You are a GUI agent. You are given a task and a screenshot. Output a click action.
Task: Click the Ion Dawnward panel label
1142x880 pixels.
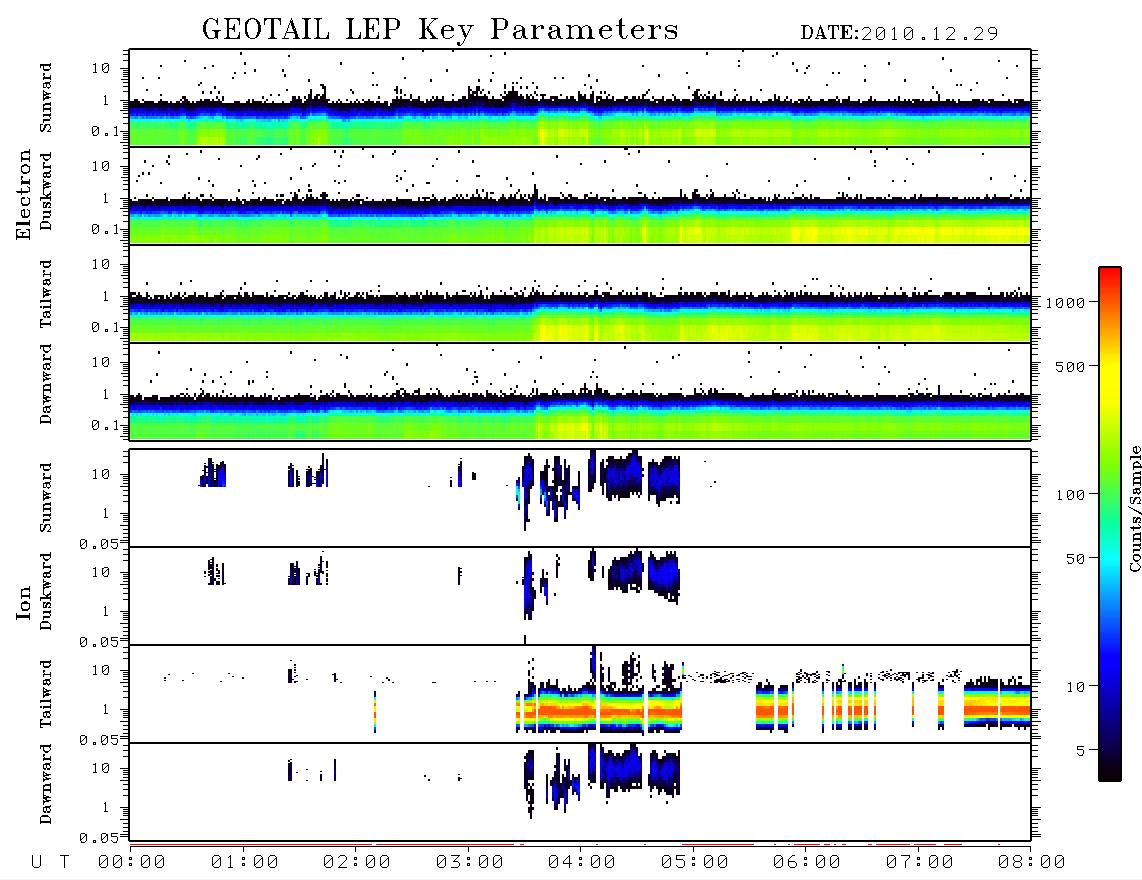pyautogui.click(x=46, y=784)
